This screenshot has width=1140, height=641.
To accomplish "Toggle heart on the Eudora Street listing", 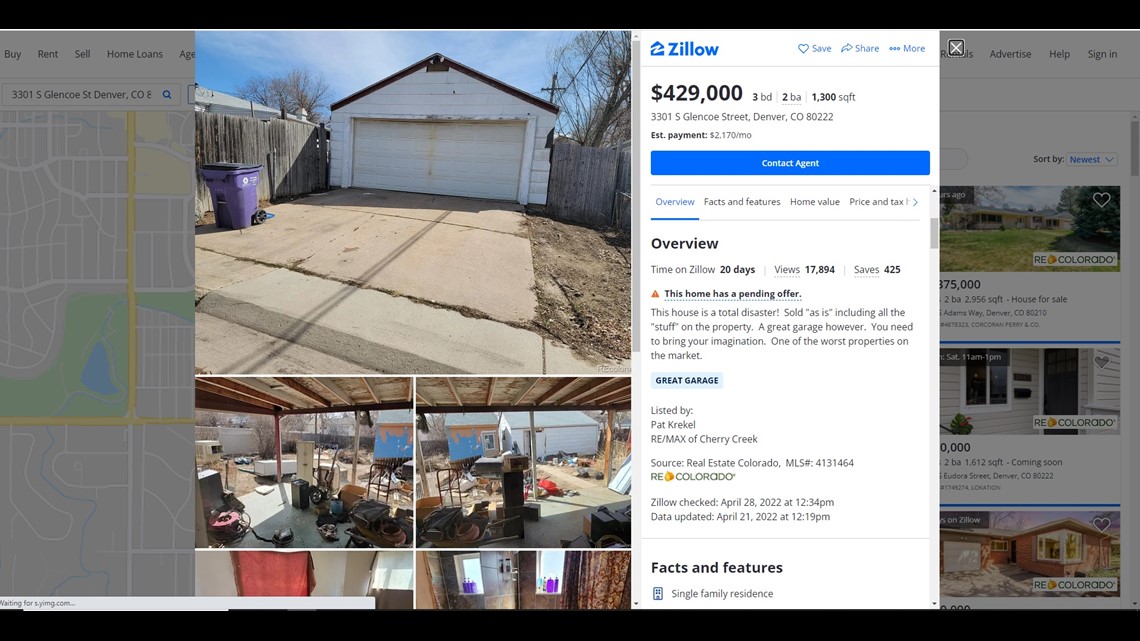I will coord(1101,361).
